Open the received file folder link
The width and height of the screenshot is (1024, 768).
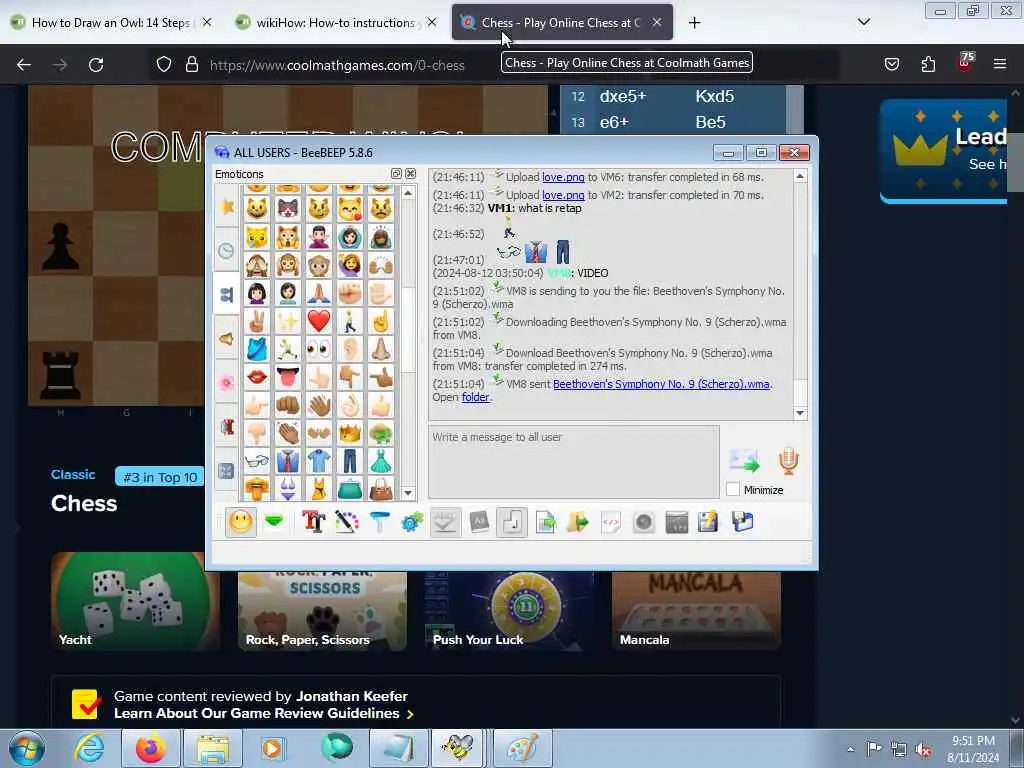pos(475,397)
